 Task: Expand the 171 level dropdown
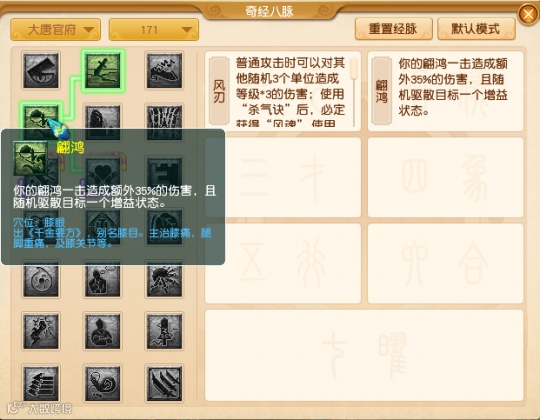click(154, 30)
